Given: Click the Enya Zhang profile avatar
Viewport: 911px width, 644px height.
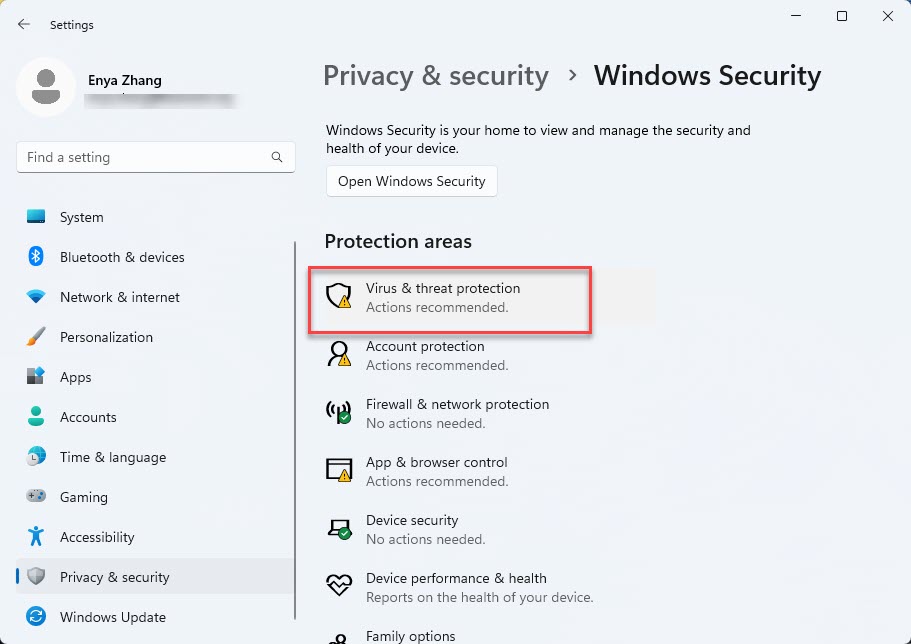Looking at the screenshot, I should tap(45, 87).
